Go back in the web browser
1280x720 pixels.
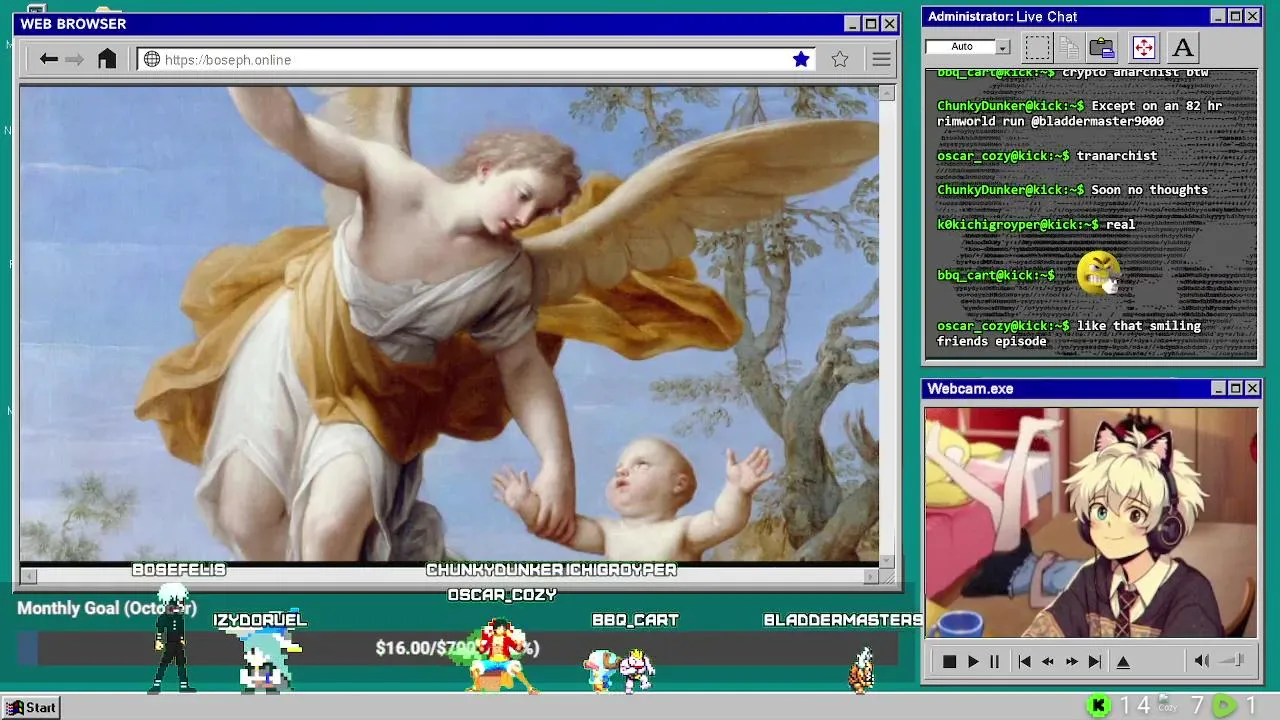pyautogui.click(x=48, y=59)
